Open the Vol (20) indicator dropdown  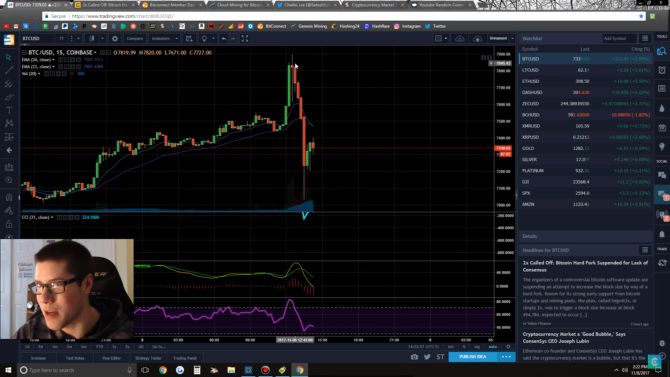(39, 74)
